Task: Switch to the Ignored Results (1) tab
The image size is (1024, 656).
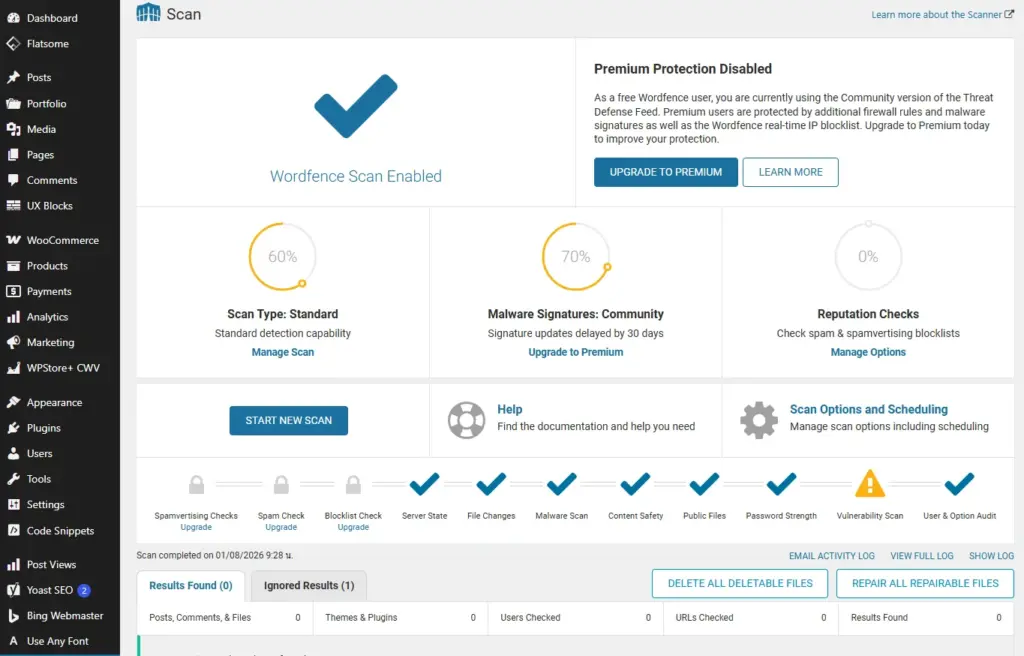Action: [x=309, y=585]
